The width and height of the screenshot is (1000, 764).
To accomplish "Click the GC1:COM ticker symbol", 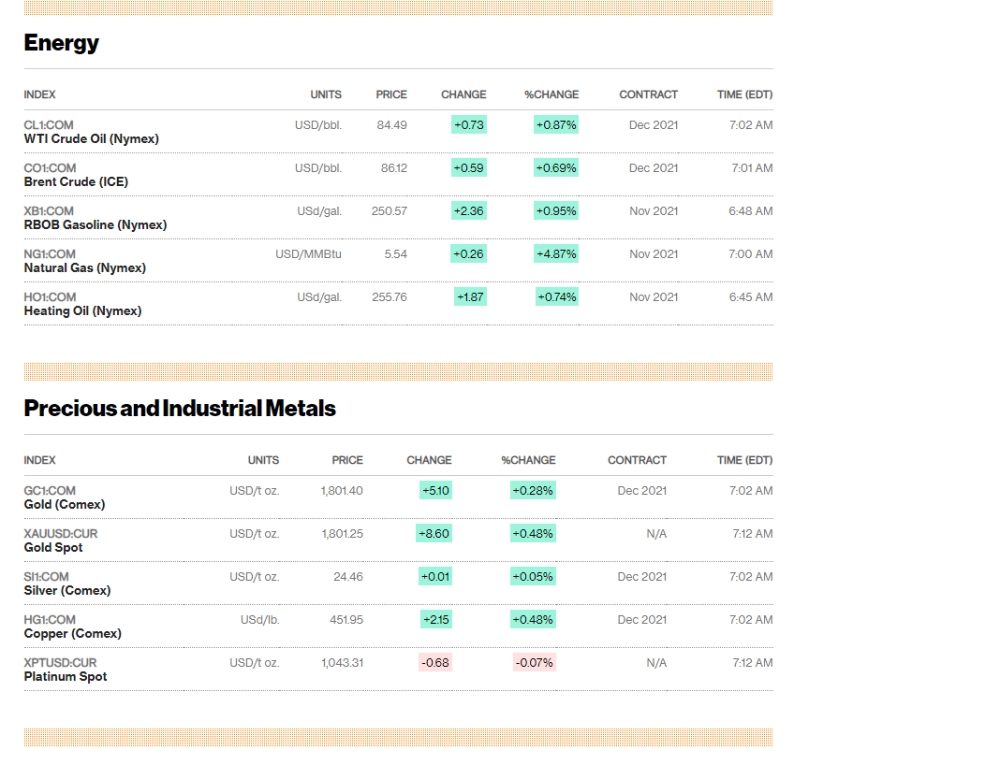I will pyautogui.click(x=49, y=490).
